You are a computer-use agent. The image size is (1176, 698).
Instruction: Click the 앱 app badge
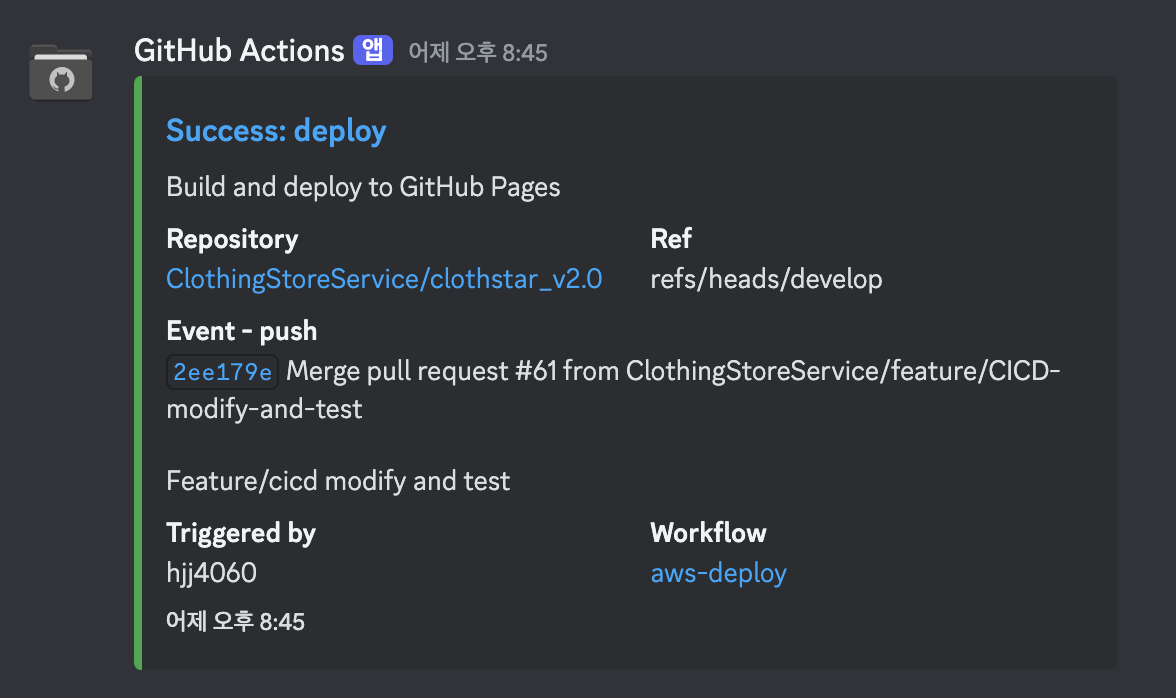click(373, 50)
